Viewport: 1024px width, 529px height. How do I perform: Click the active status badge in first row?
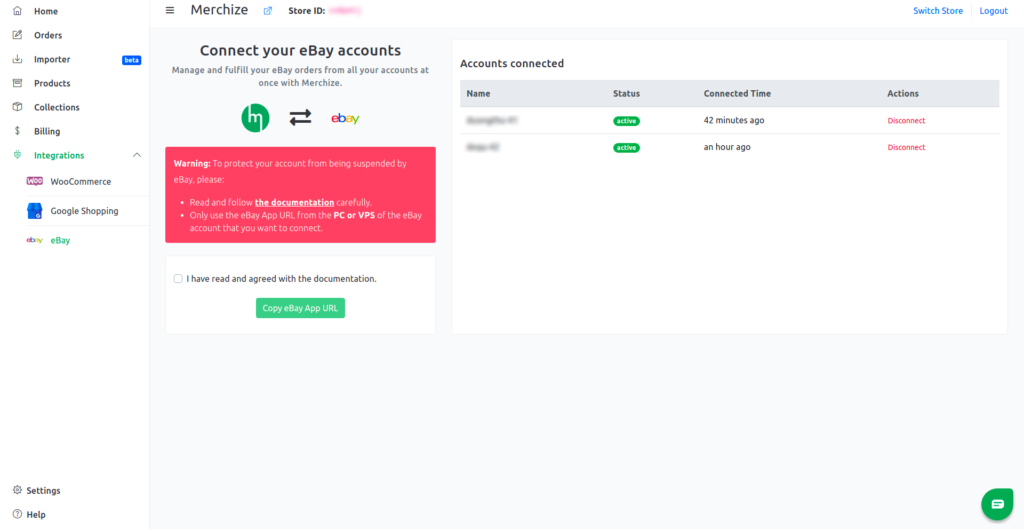626,121
